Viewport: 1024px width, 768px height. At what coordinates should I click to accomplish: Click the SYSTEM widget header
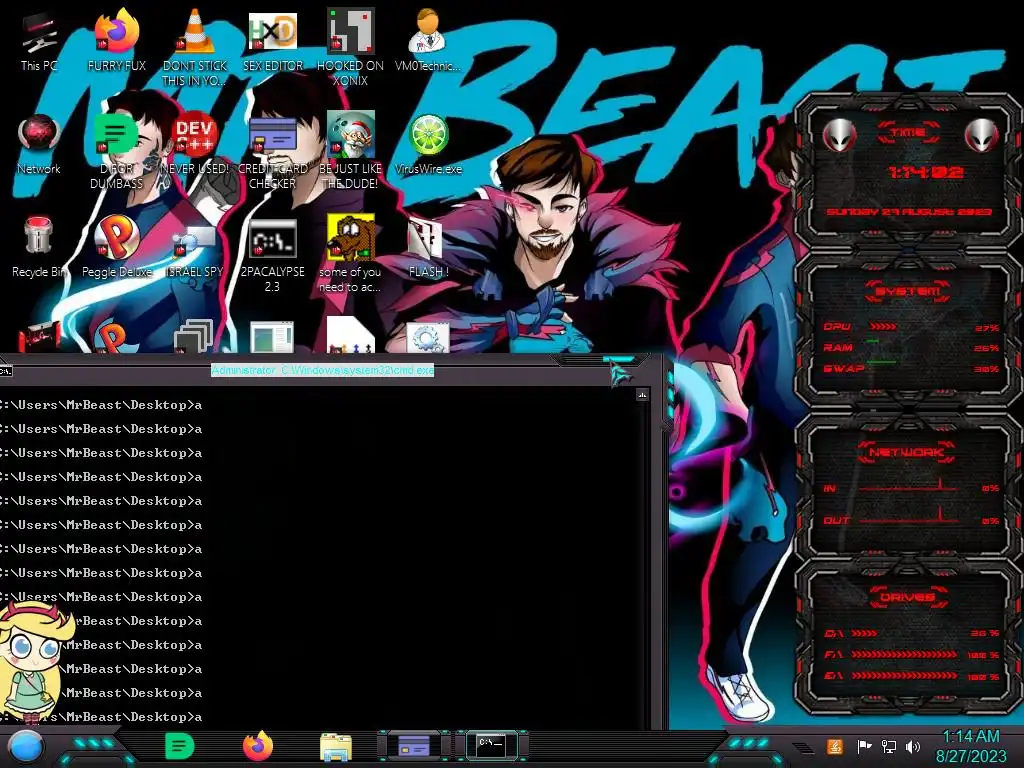(x=907, y=291)
